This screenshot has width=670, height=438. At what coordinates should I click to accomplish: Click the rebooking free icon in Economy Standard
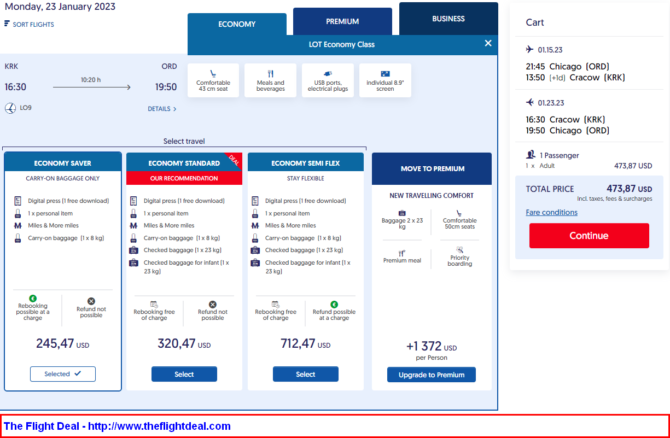154,304
